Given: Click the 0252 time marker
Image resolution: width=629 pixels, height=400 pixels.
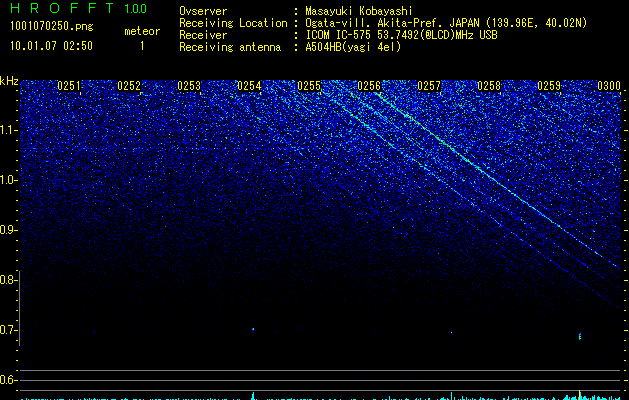Looking at the screenshot, I should (x=129, y=86).
